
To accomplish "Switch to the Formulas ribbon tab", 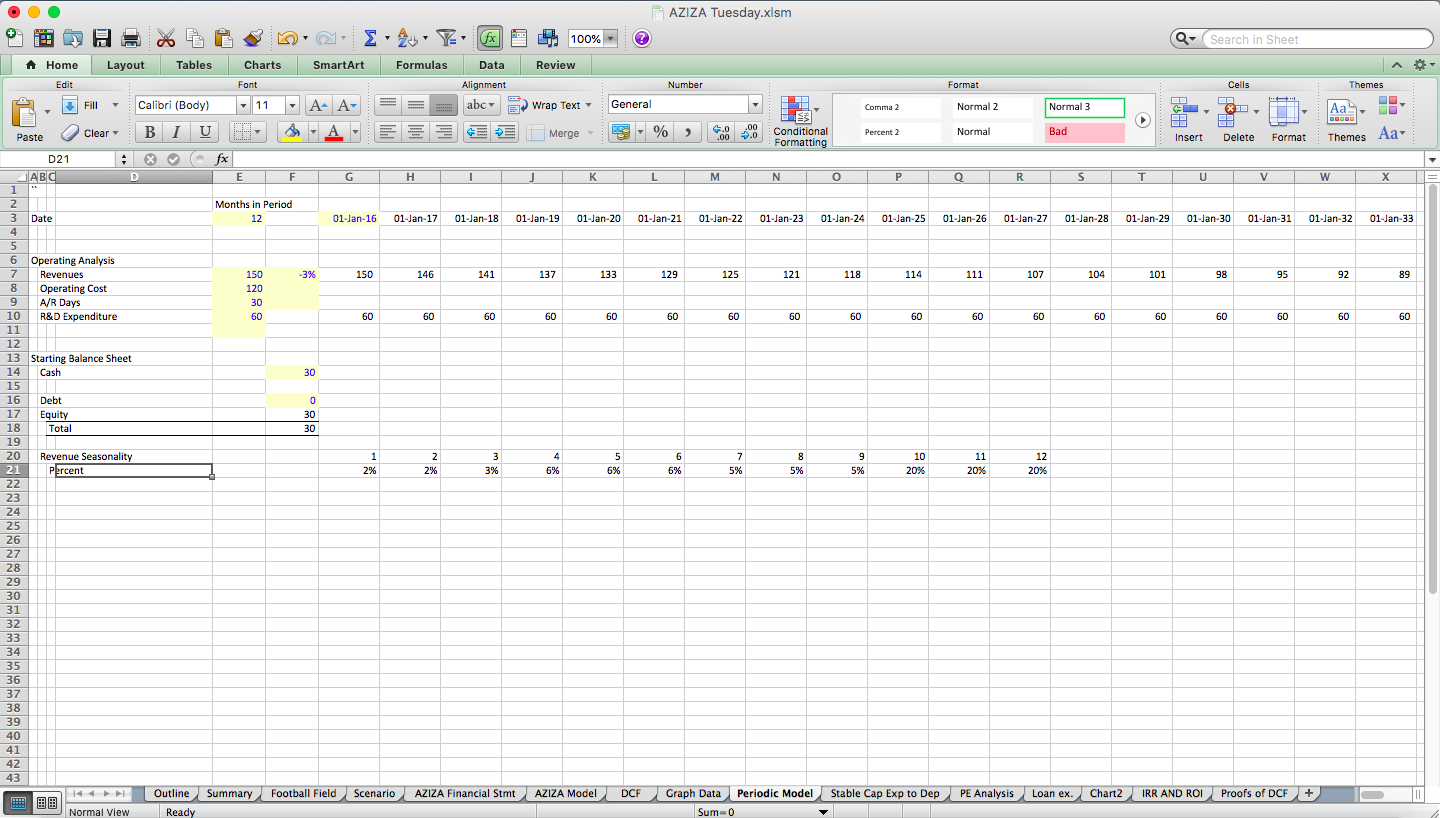I will [421, 64].
